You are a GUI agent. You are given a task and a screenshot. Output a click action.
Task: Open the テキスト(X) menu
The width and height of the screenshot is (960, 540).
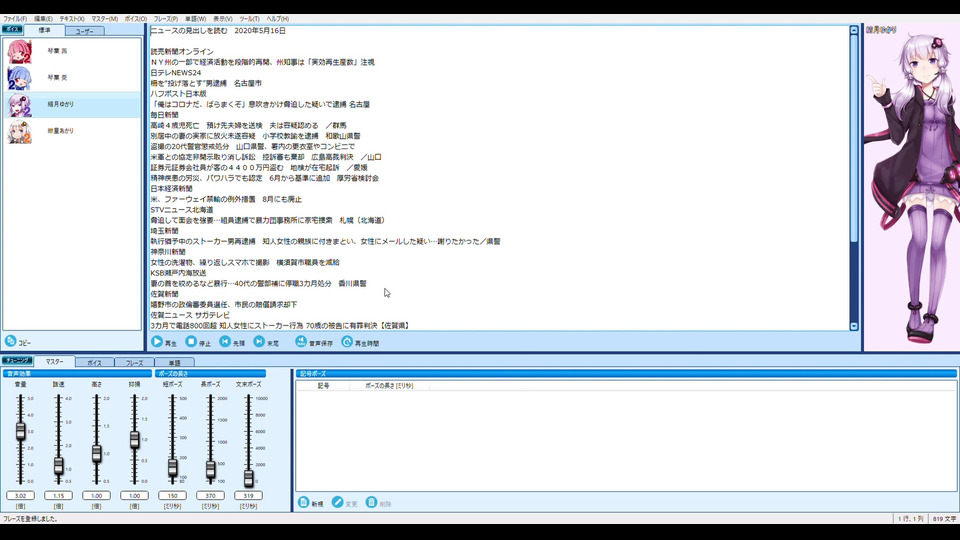[72, 19]
